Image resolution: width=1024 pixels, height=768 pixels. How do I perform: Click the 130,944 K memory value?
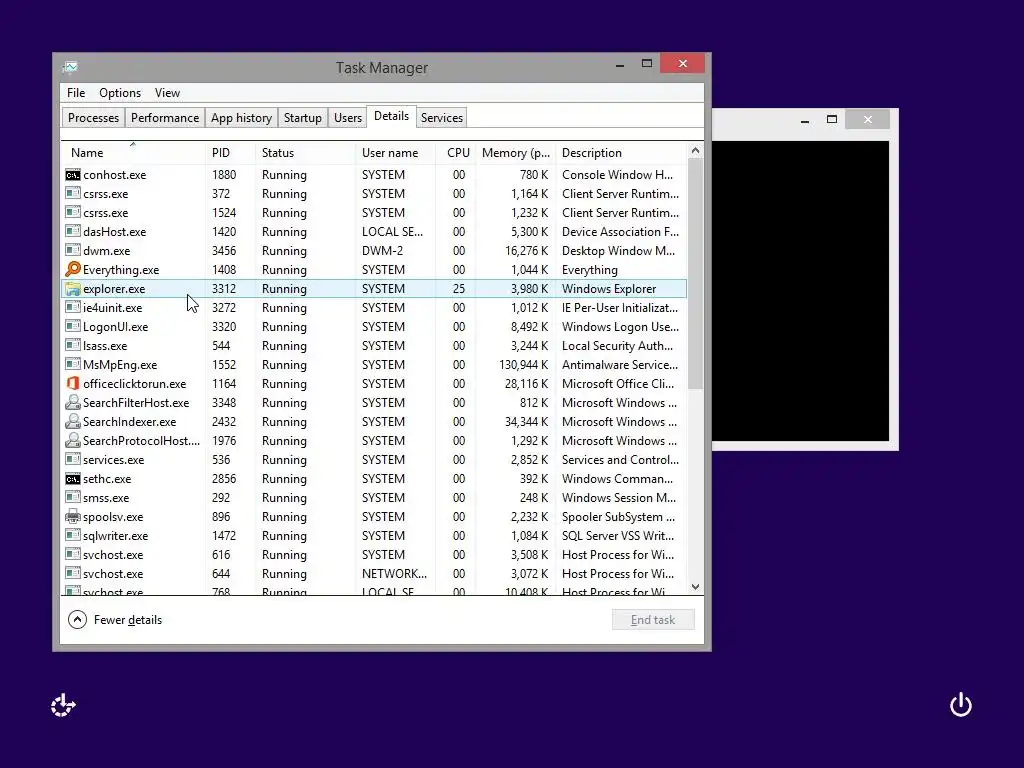click(x=524, y=364)
